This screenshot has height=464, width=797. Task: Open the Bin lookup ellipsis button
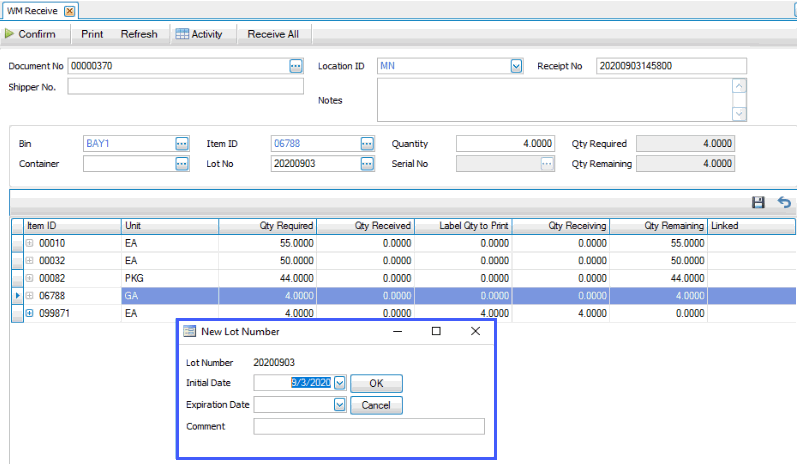[181, 144]
